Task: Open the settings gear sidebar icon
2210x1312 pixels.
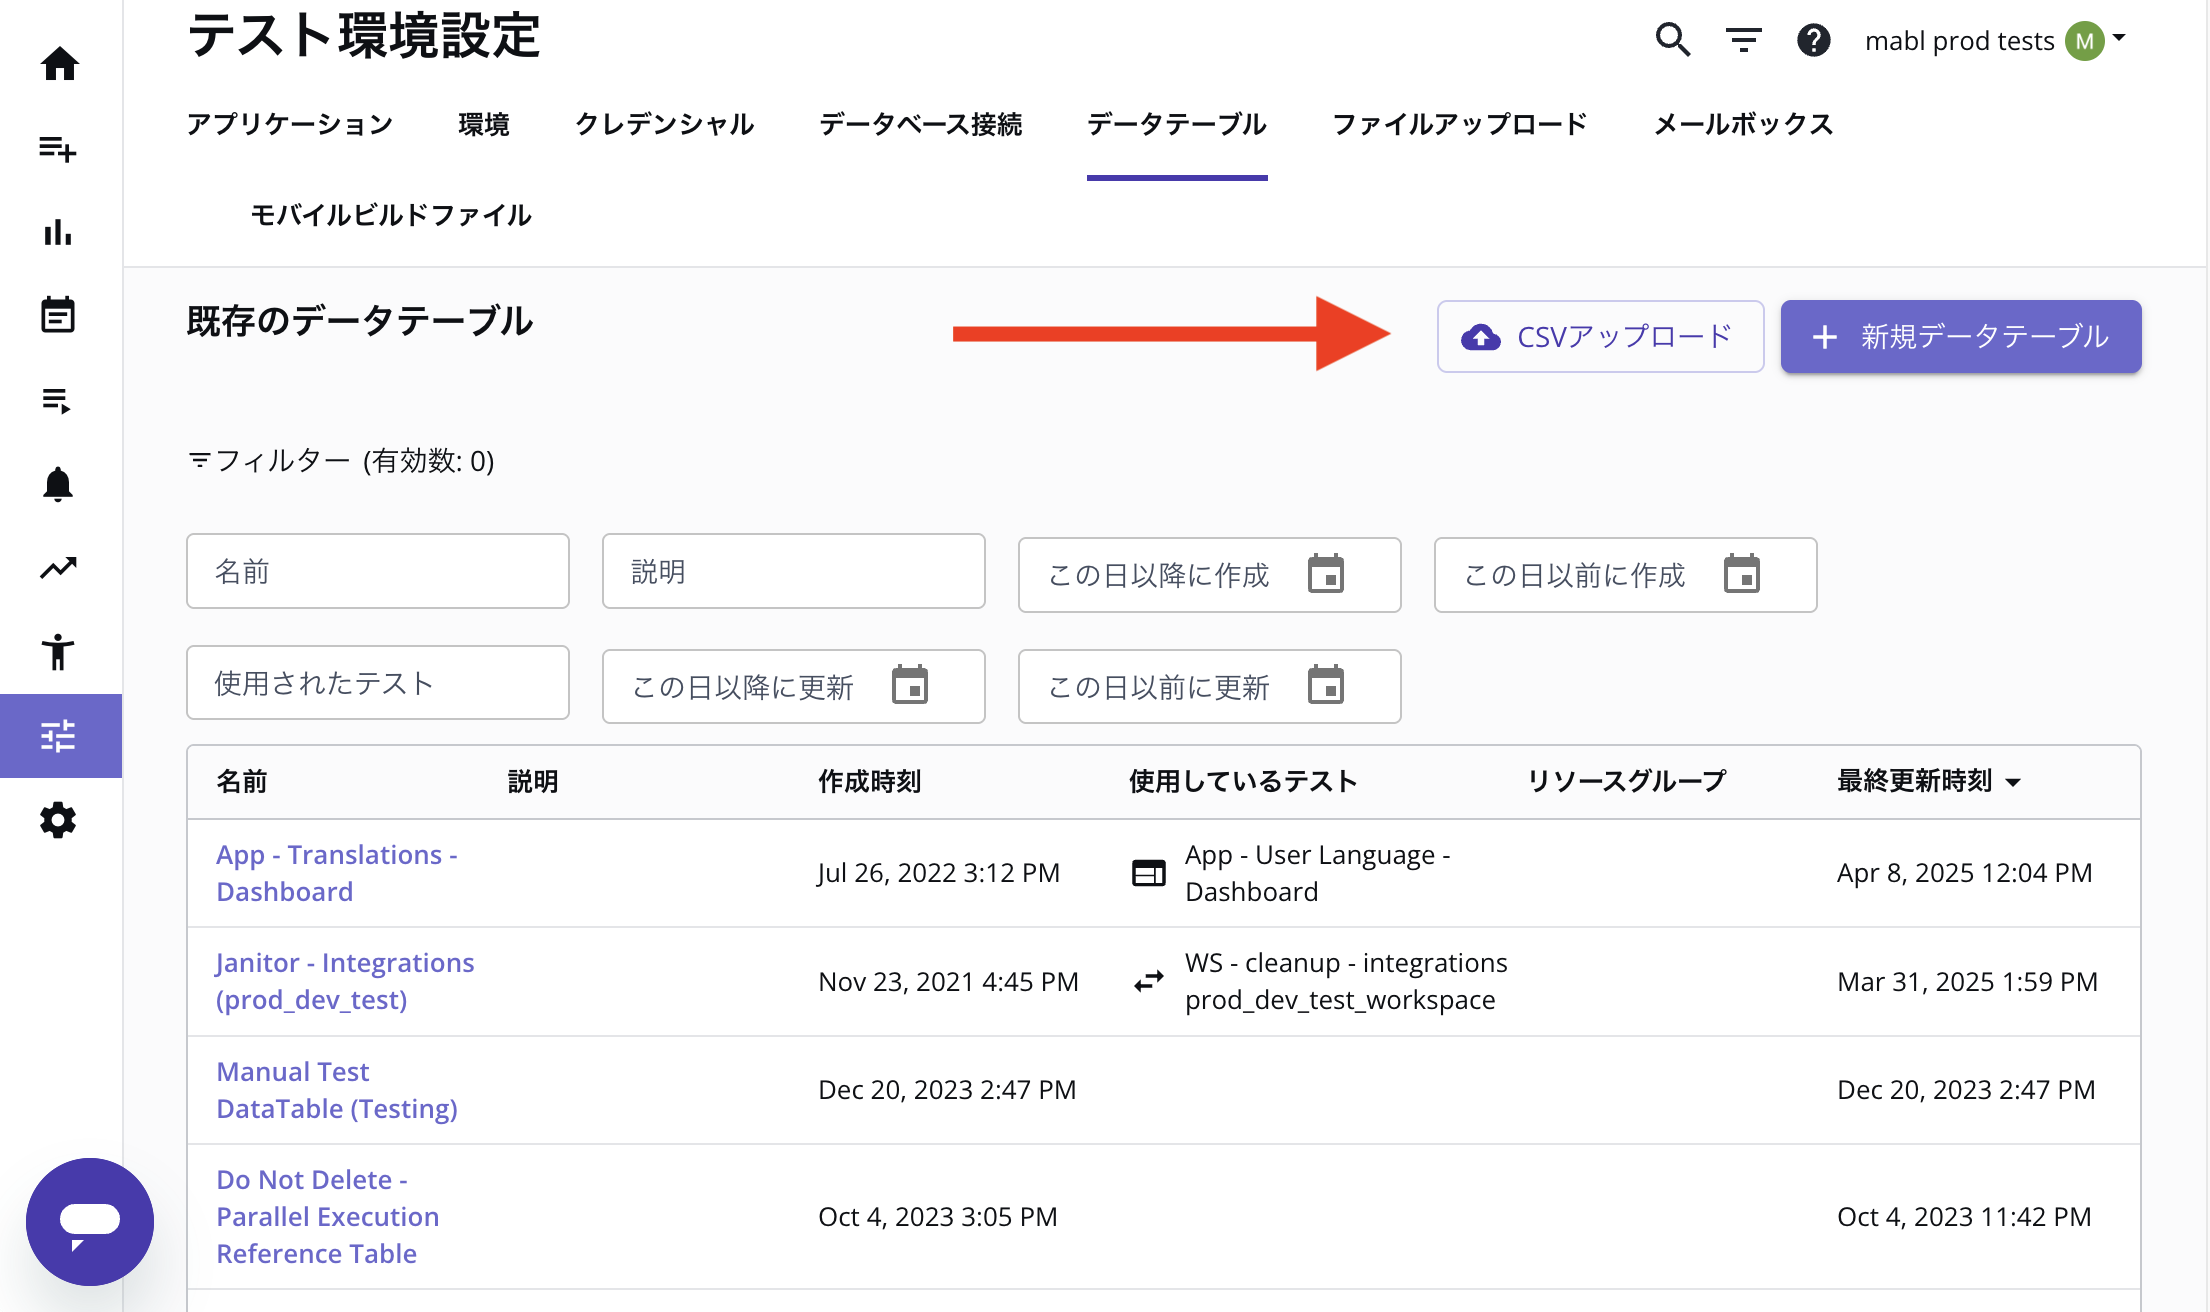Action: [x=58, y=820]
